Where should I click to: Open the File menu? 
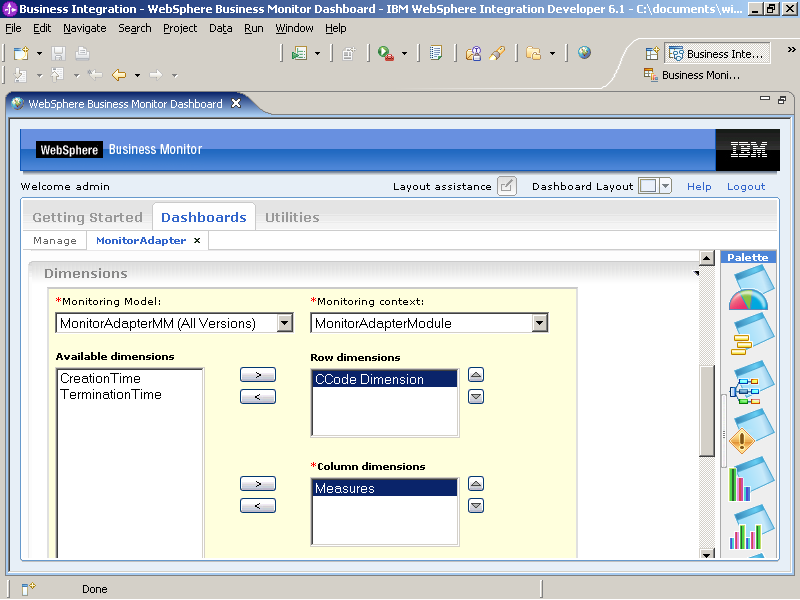[x=13, y=29]
